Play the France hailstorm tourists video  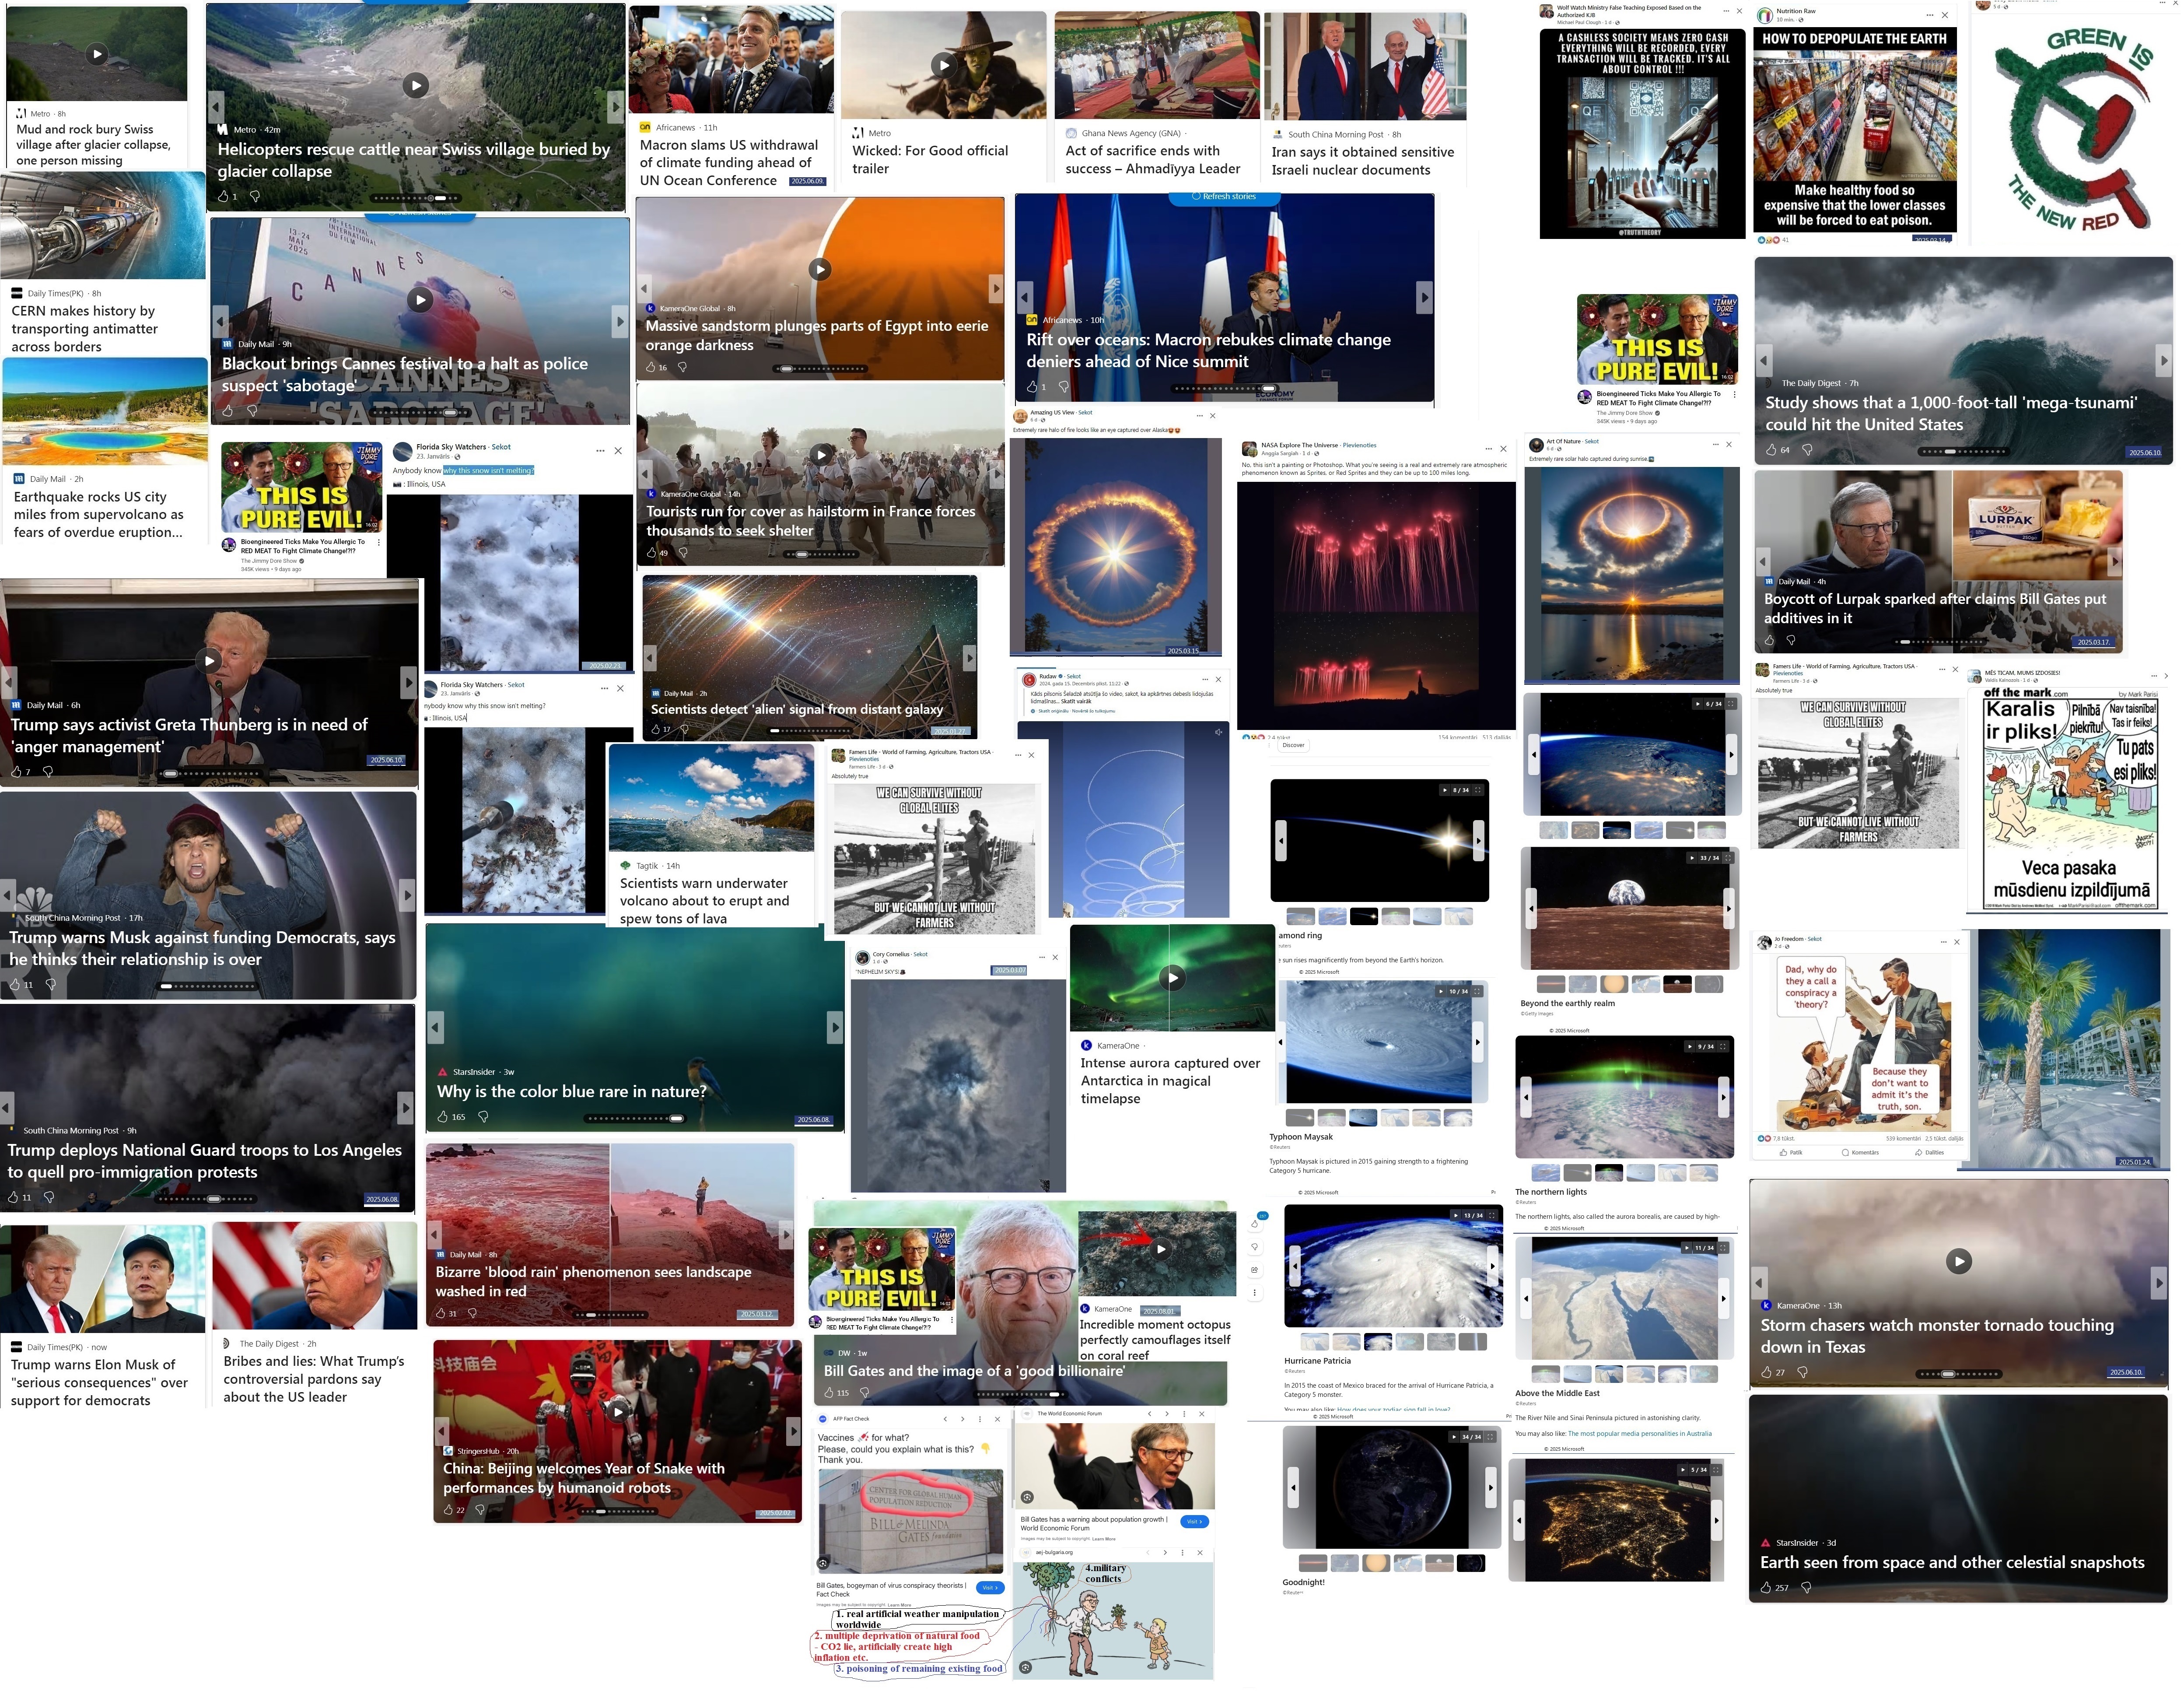coord(821,455)
